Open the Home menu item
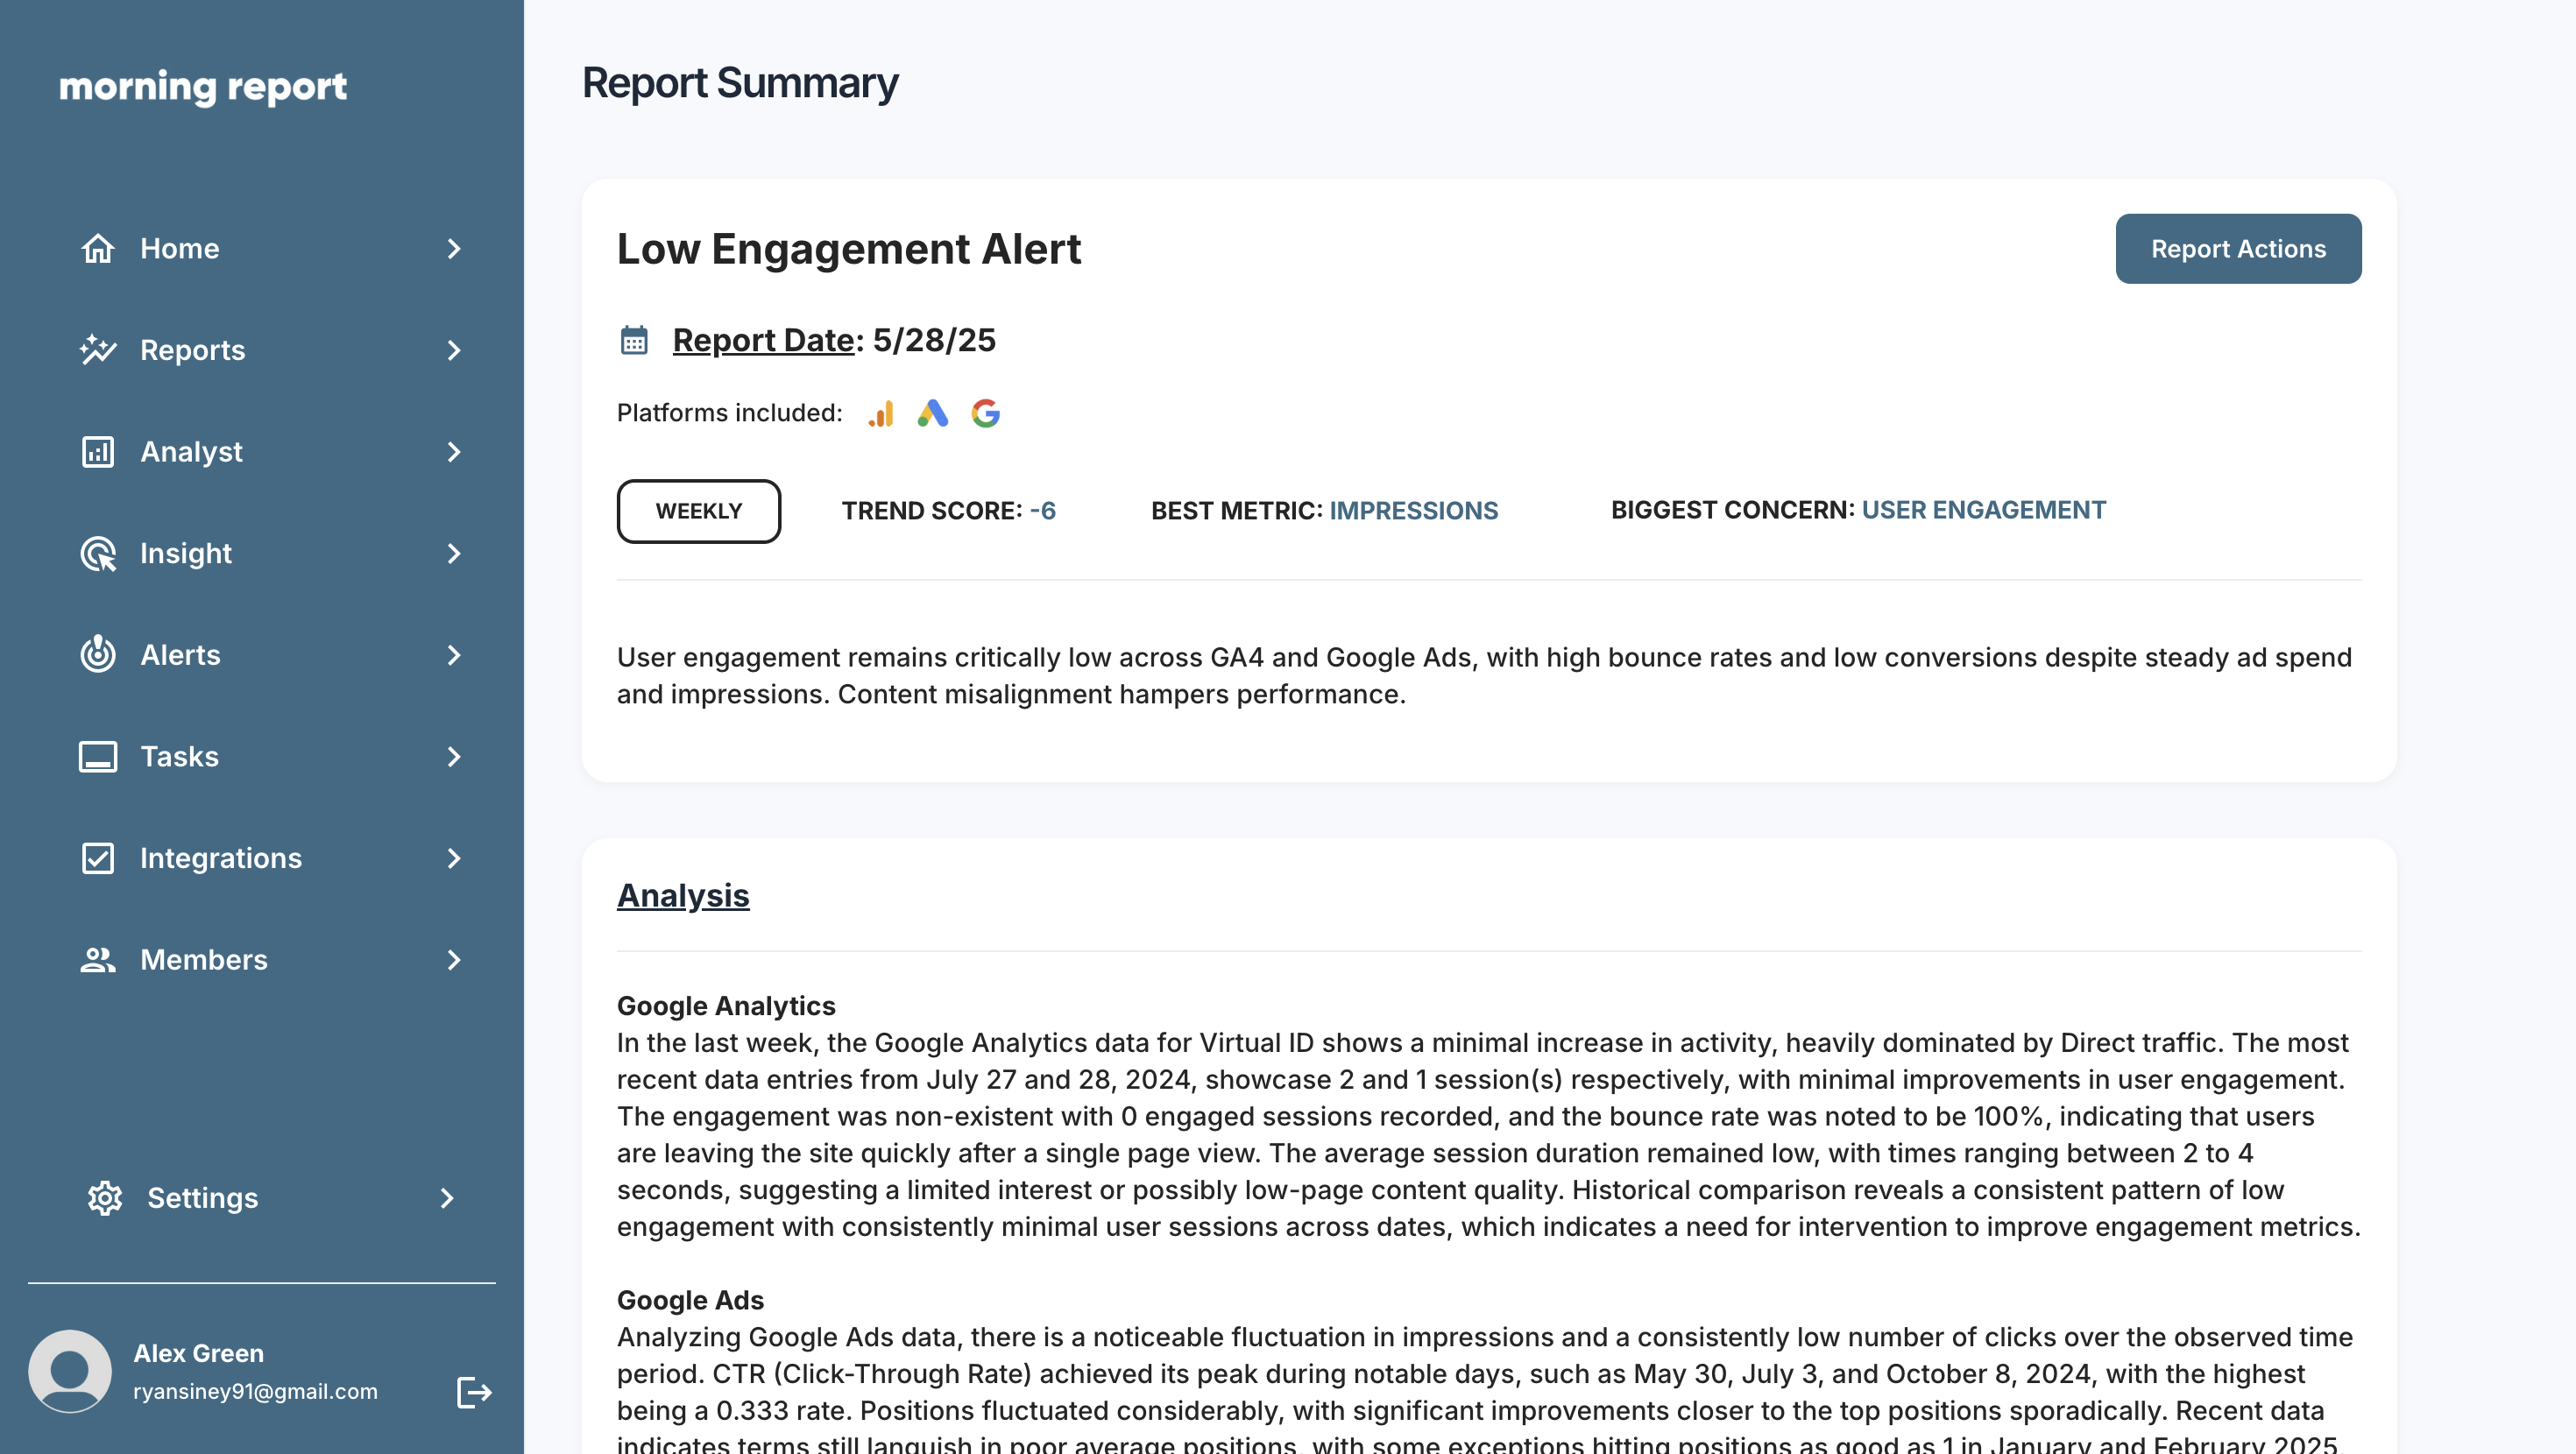 [x=272, y=248]
